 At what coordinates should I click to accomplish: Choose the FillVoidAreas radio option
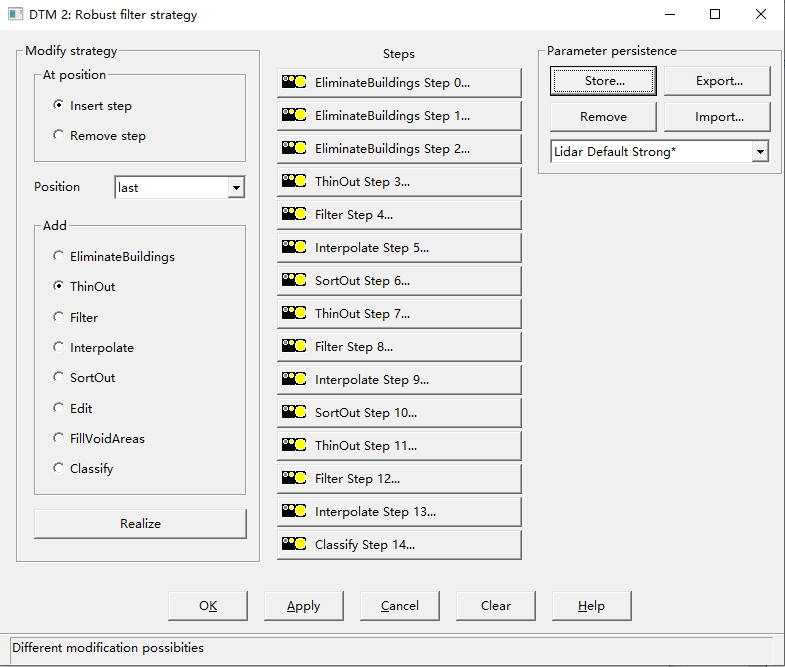[x=59, y=439]
